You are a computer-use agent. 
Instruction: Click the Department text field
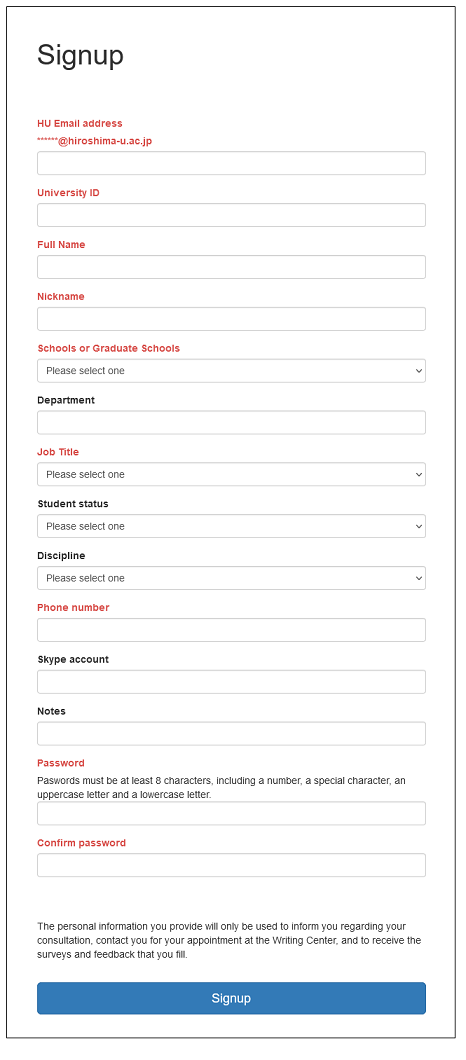coord(231,423)
